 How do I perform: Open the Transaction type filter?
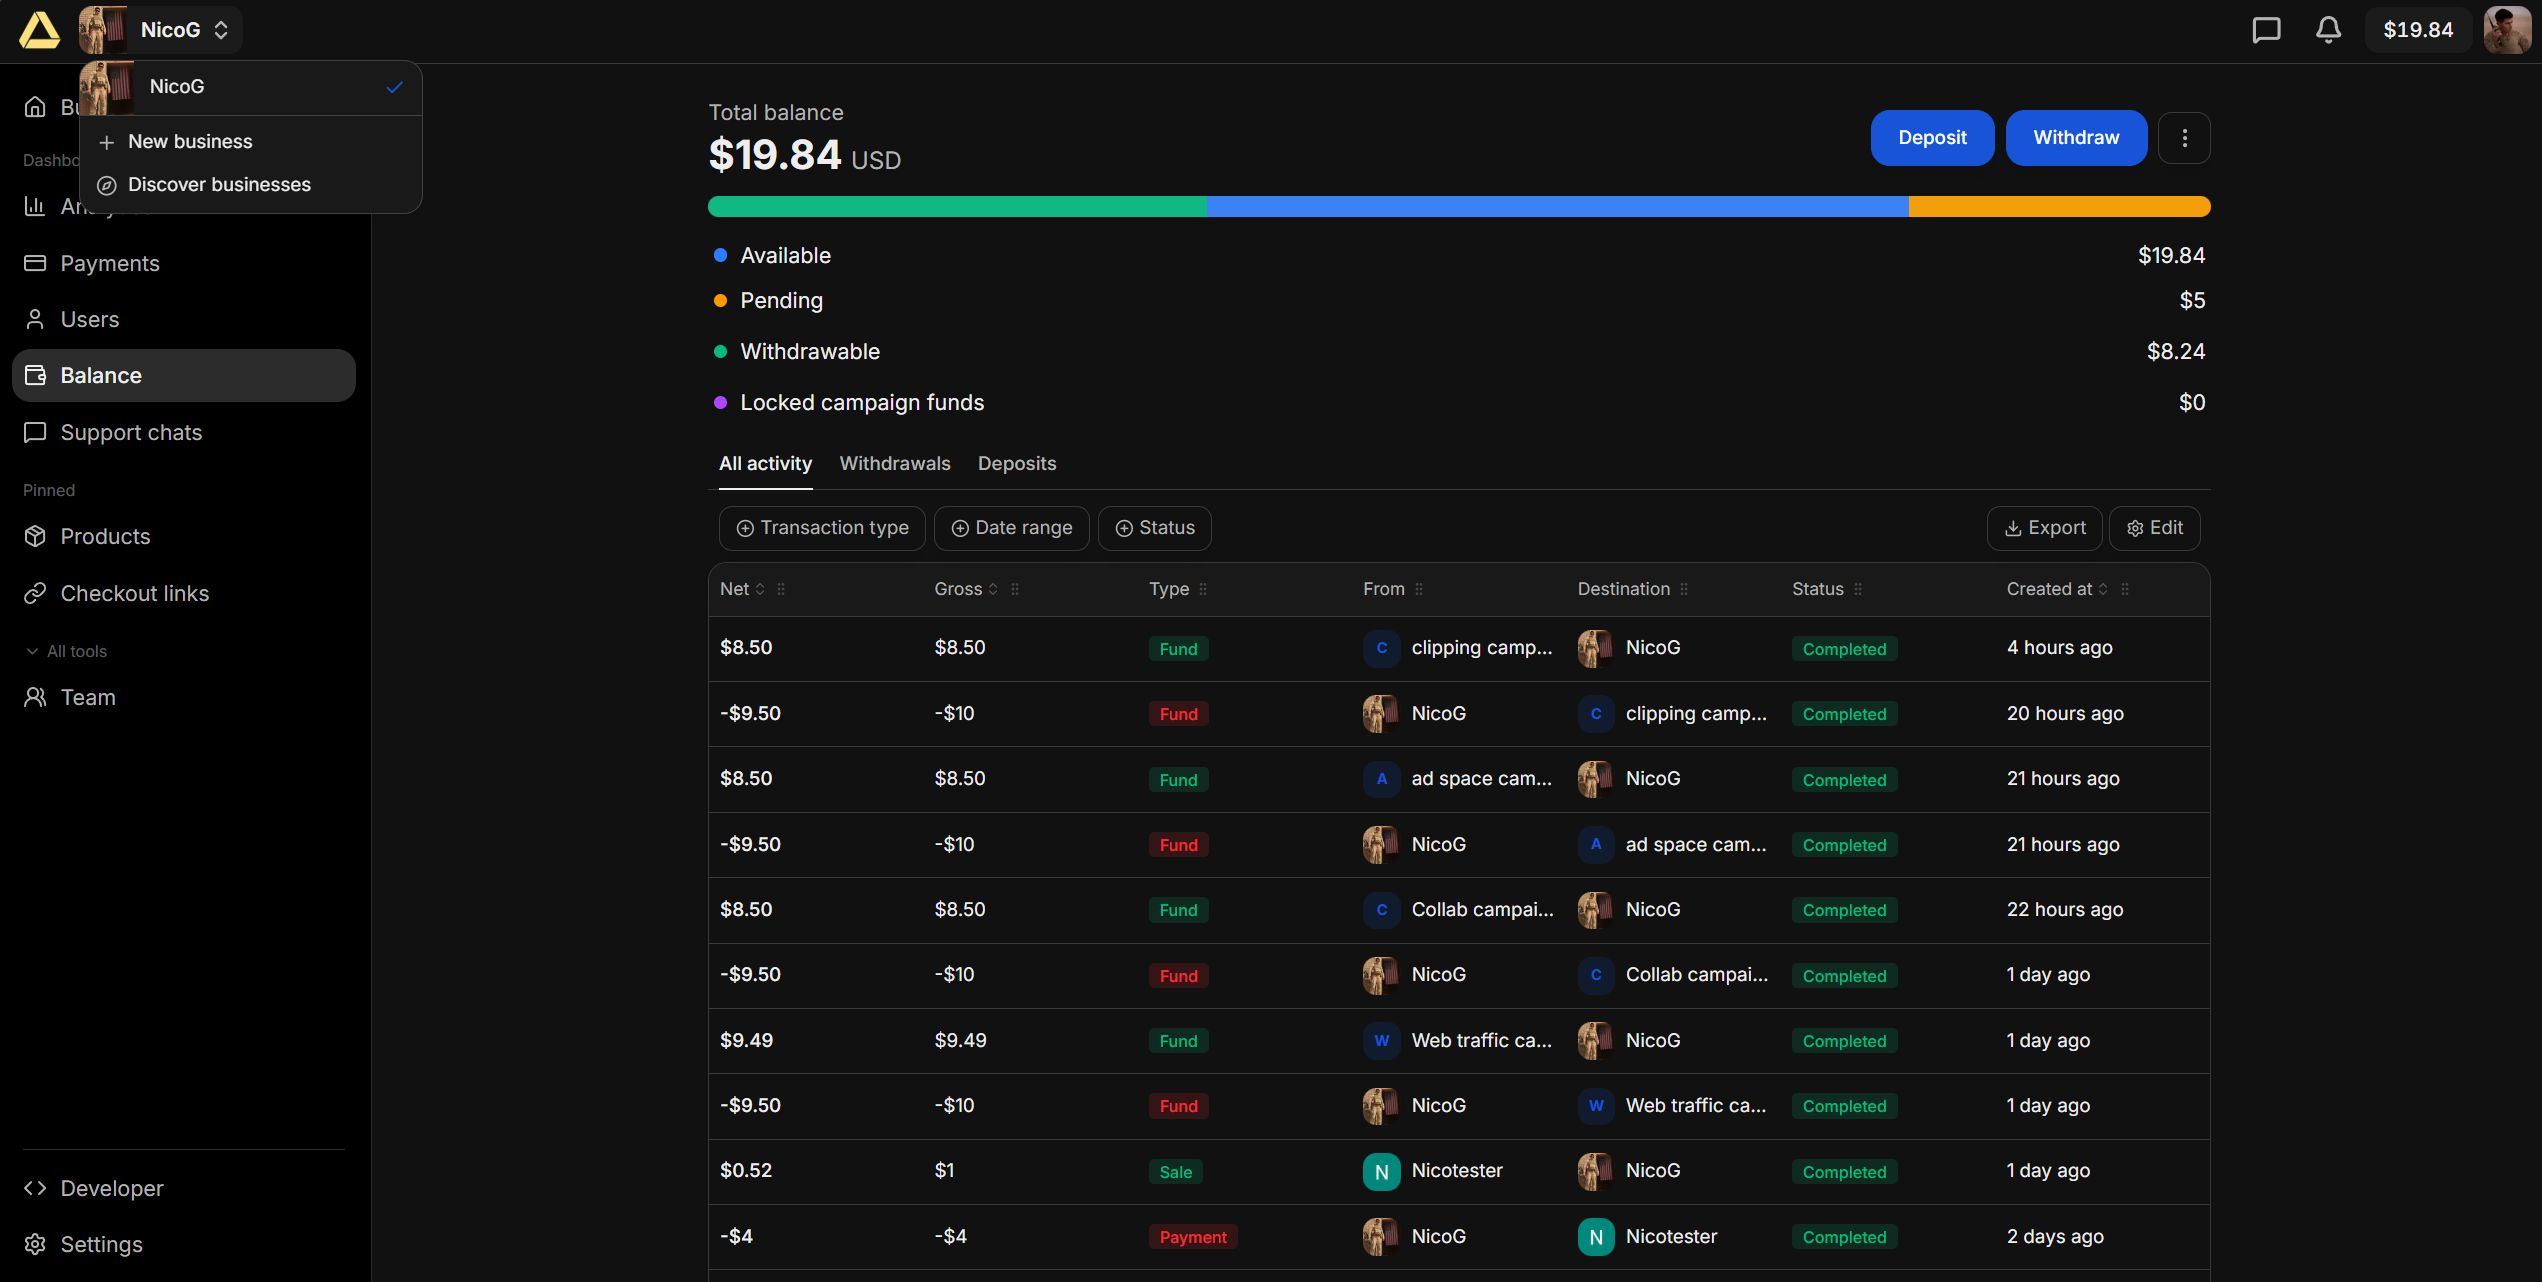coord(822,528)
